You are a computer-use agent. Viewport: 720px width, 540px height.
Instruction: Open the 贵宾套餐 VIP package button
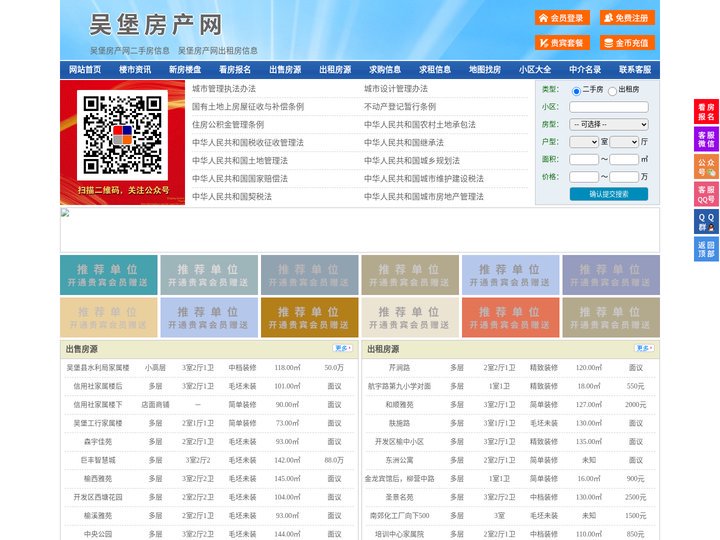(562, 43)
